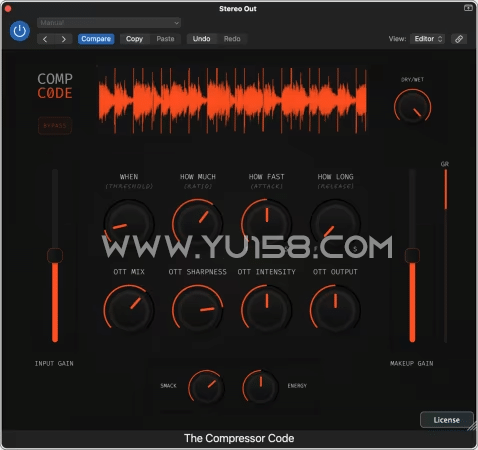Open the Manual preset dropdown
The width and height of the screenshot is (478, 450).
109,23
